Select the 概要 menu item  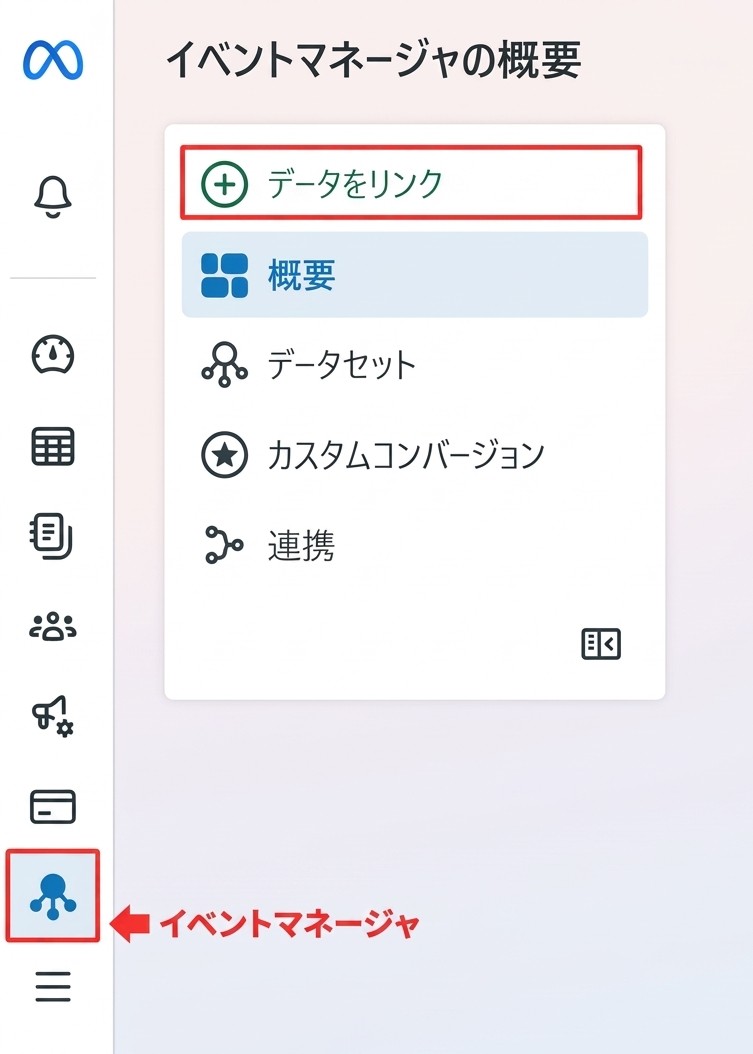tap(415, 274)
